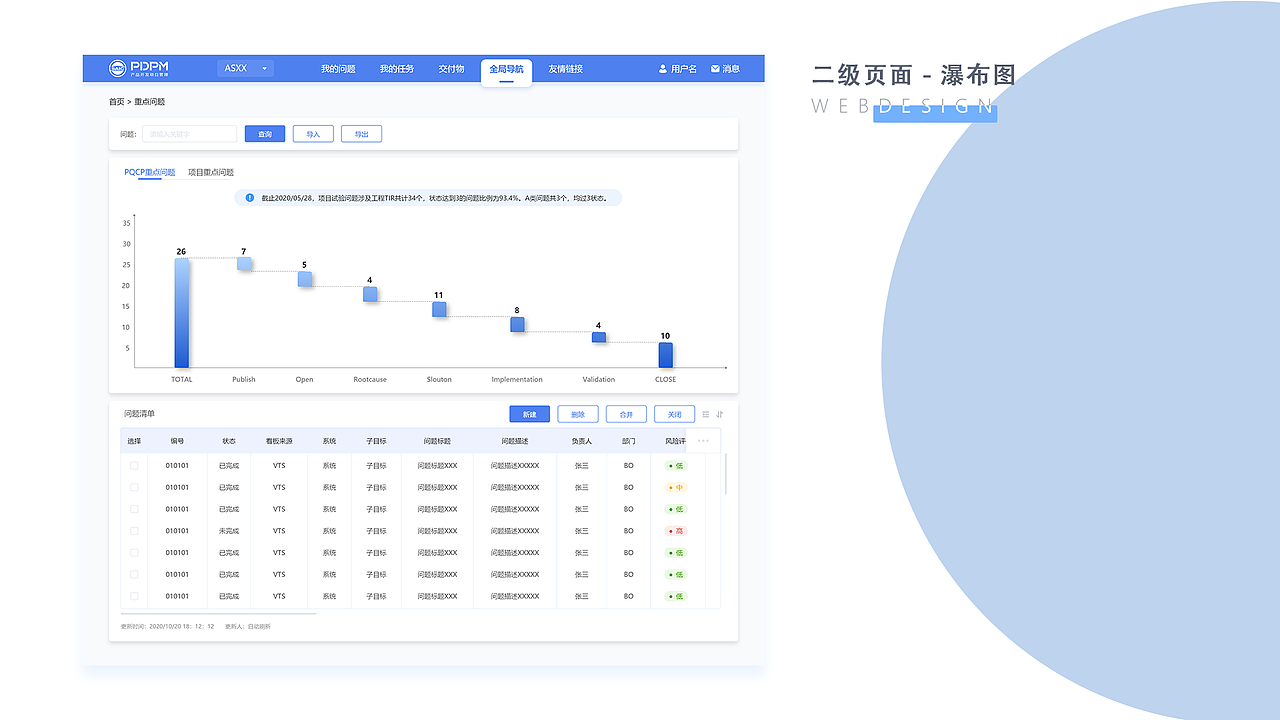The image size is (1280, 720).
Task: Click the 编号 column header
Action: (177, 441)
